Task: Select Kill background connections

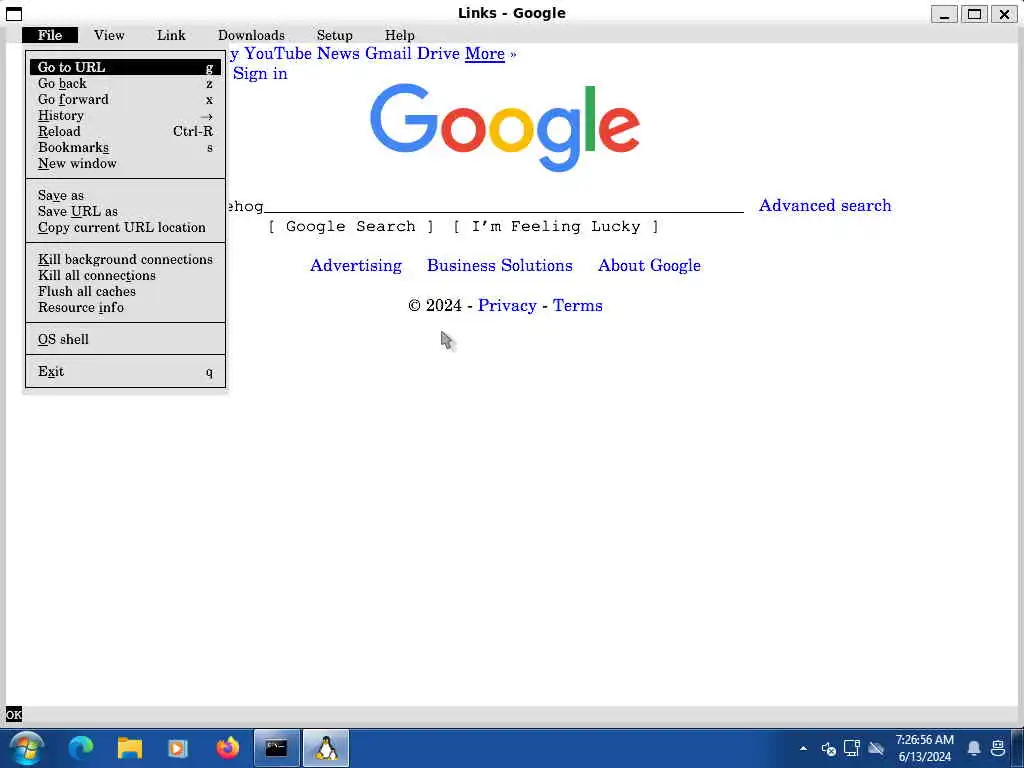Action: [125, 259]
